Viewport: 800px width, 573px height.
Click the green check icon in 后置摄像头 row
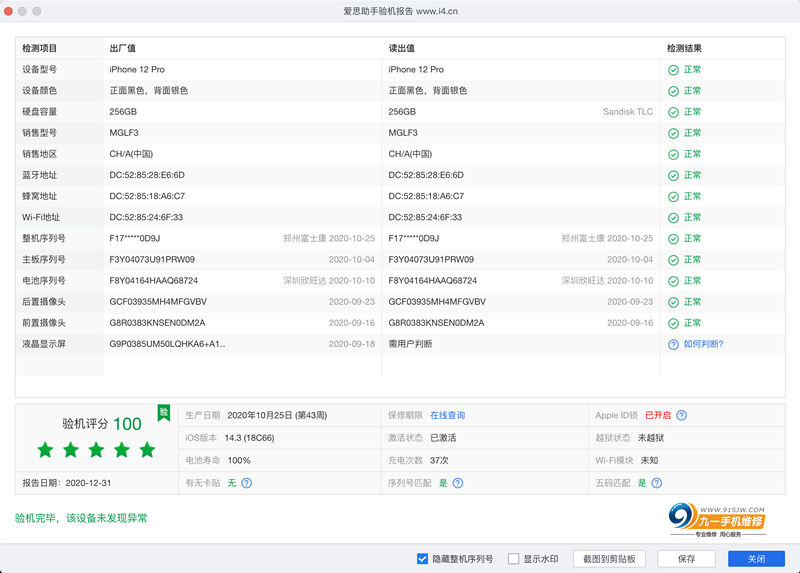click(673, 302)
